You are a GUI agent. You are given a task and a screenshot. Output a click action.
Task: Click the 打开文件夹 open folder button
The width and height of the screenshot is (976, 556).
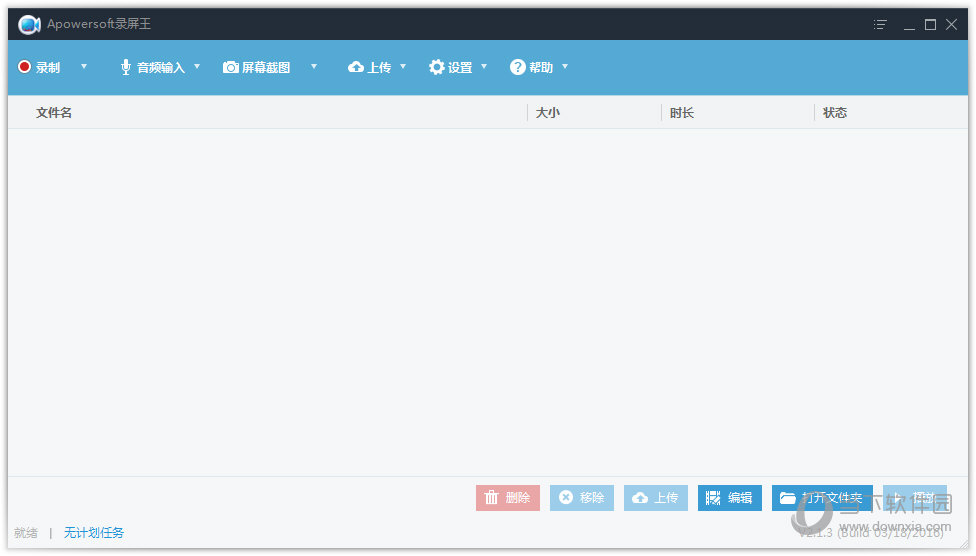(x=822, y=497)
